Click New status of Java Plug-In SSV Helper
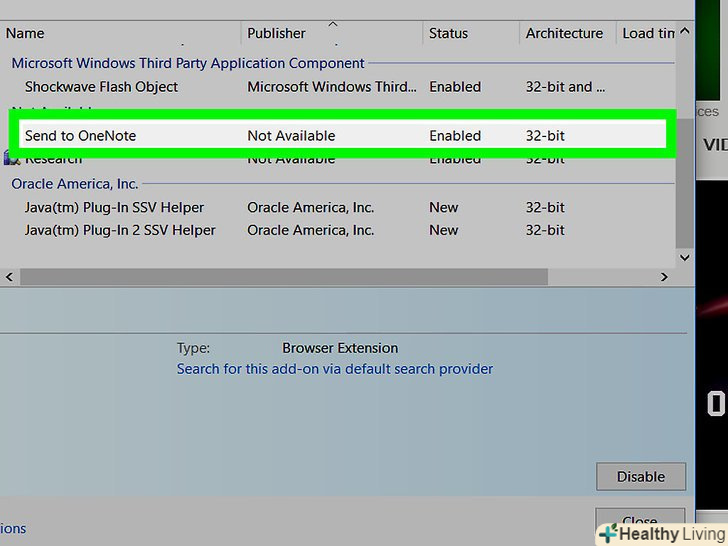Screen dimensions: 728x546 (443, 208)
